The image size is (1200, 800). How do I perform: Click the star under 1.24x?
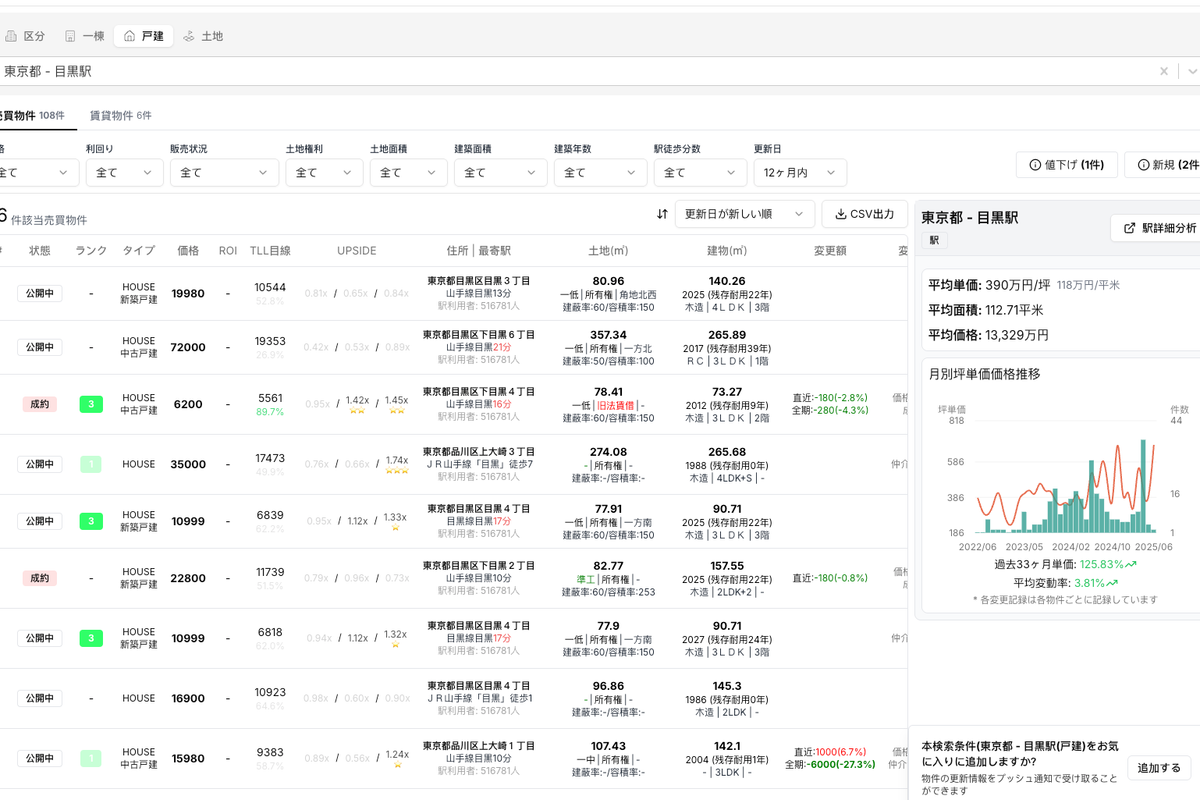[x=396, y=764]
